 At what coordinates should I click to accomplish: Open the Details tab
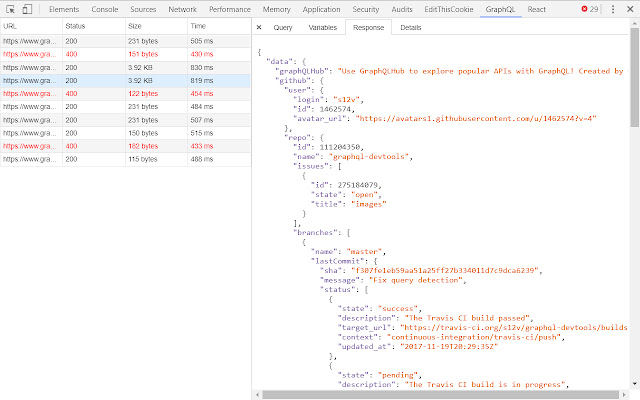411,28
